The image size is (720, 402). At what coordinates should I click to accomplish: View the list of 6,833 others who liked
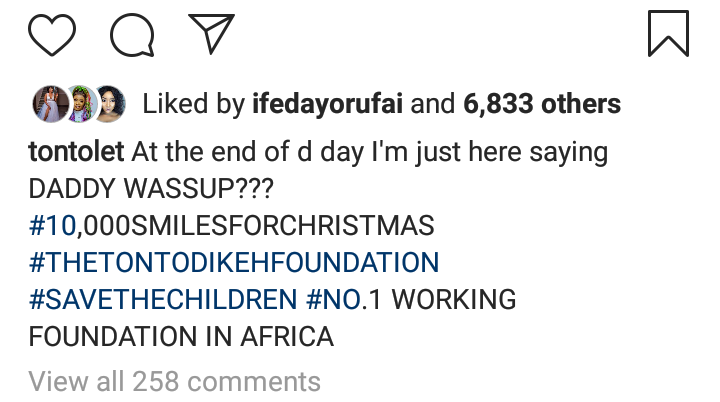click(541, 103)
